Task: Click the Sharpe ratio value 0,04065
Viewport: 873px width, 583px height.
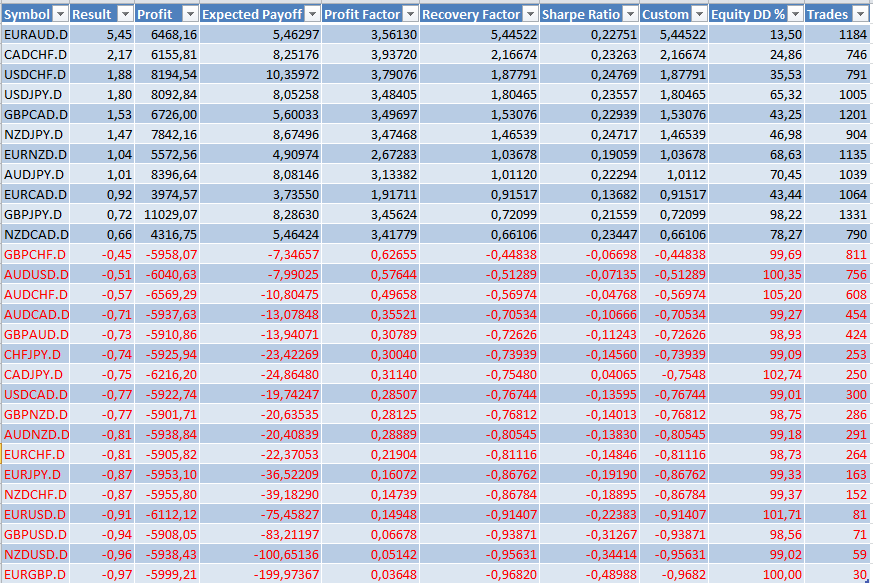Action: tap(614, 375)
